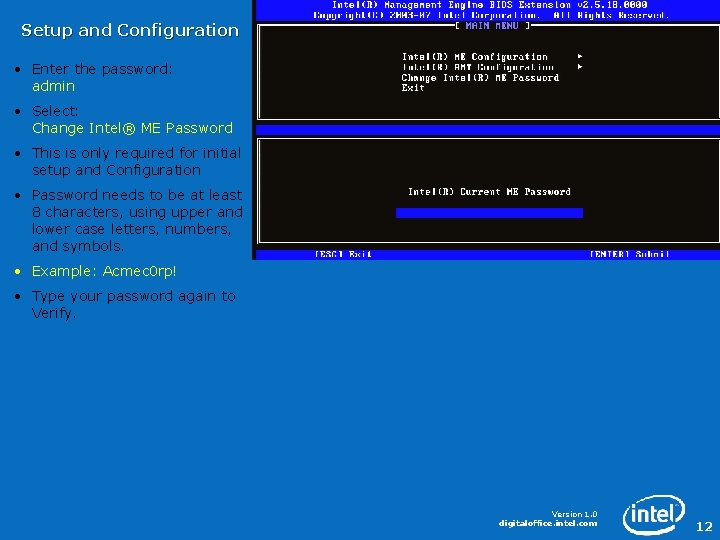Click the Setup and Configuration slide title
The height and width of the screenshot is (540, 720).
tap(130, 30)
